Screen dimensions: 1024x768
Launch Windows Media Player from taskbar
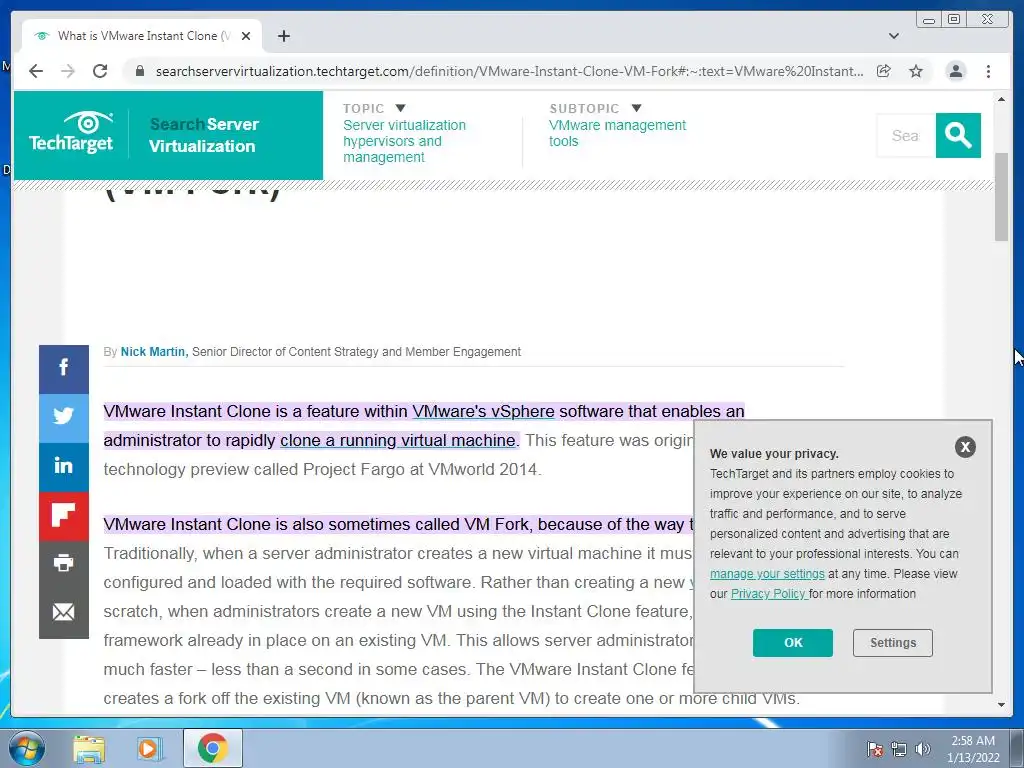pyautogui.click(x=150, y=748)
